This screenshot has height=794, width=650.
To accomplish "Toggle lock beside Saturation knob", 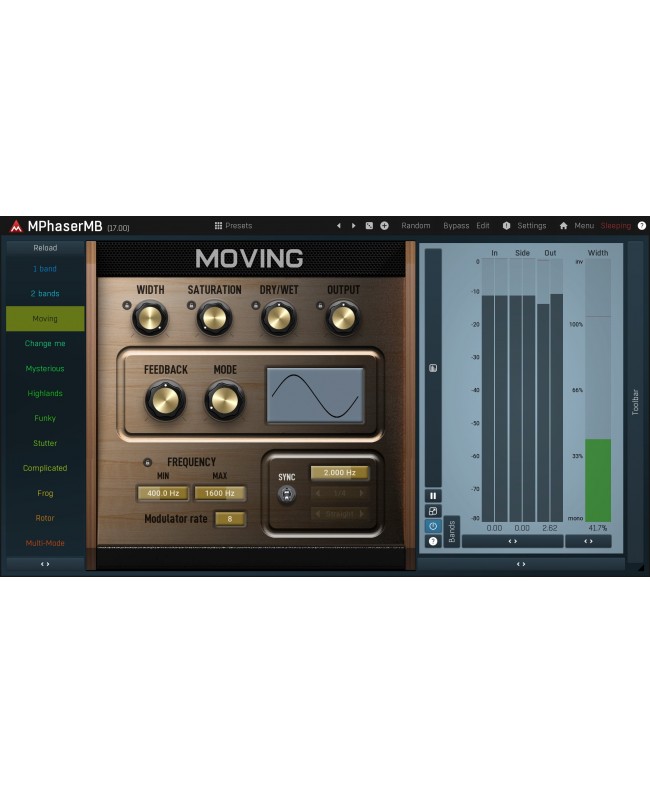I will tap(191, 305).
